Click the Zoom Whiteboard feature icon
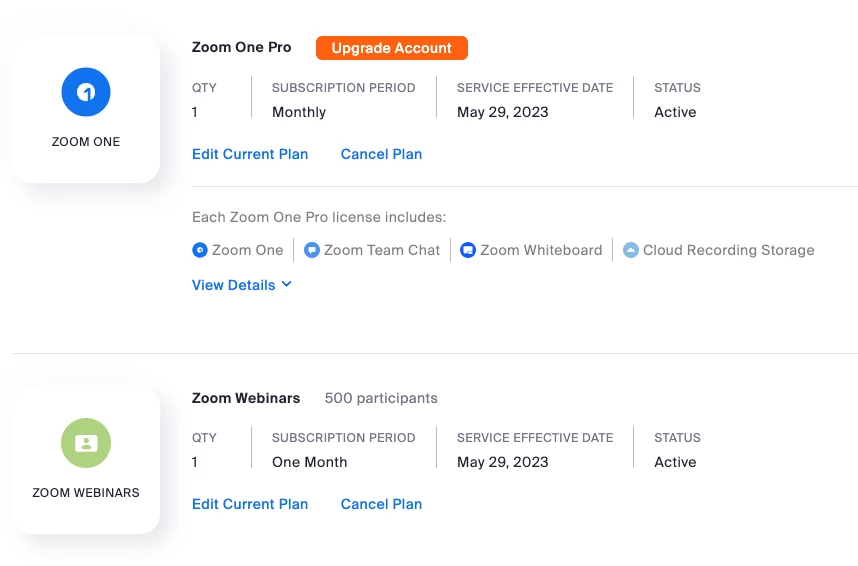858x566 pixels. tap(468, 250)
